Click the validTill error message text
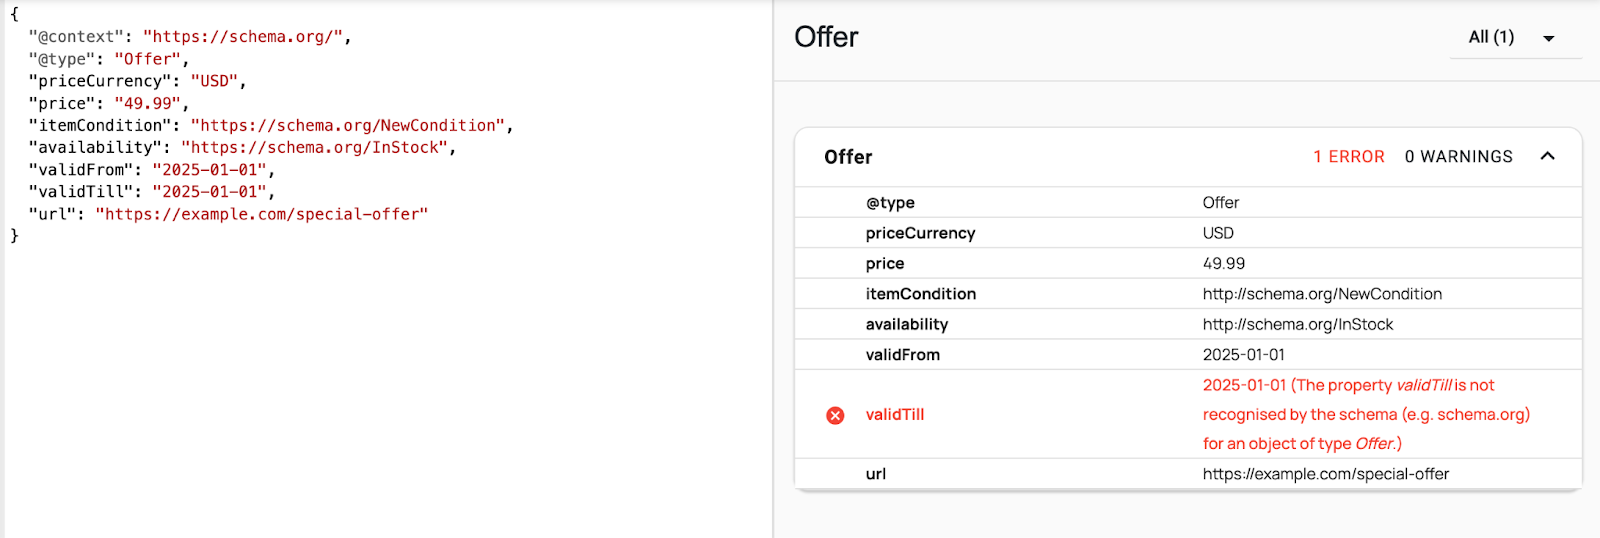1600x538 pixels. [x=1366, y=414]
